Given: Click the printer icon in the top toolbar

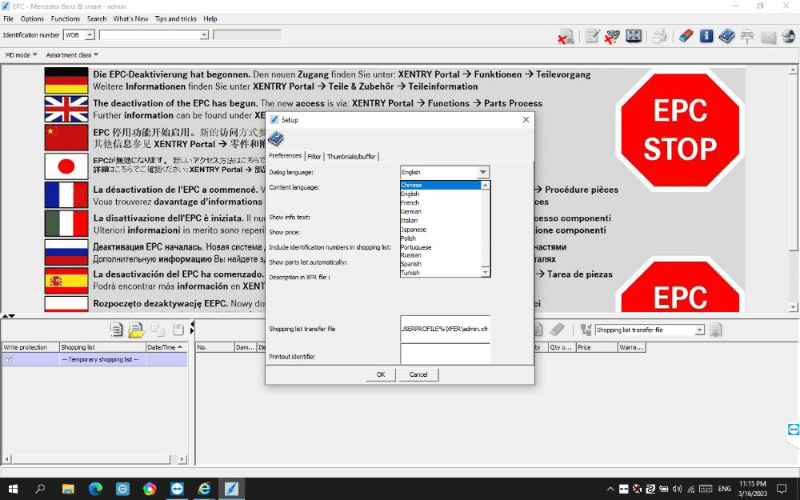Looking at the screenshot, I should pos(659,37).
